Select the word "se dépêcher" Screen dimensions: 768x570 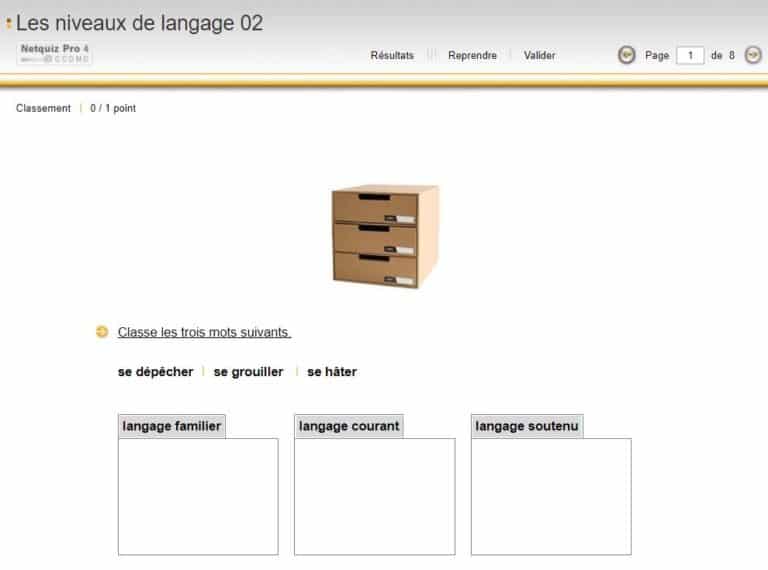pos(156,372)
